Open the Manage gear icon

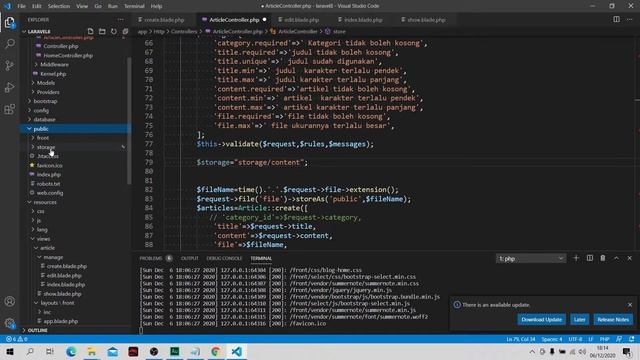click(x=9, y=323)
